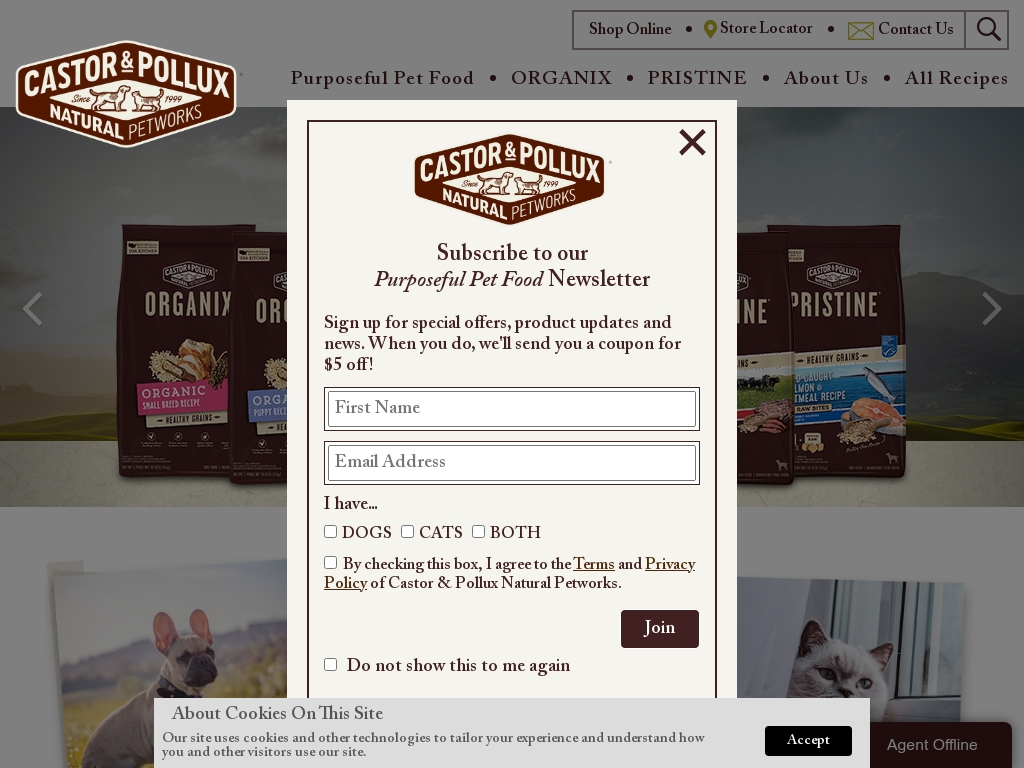Click the popup Castor & Pollux logo
1024x768 pixels.
pyautogui.click(x=510, y=180)
